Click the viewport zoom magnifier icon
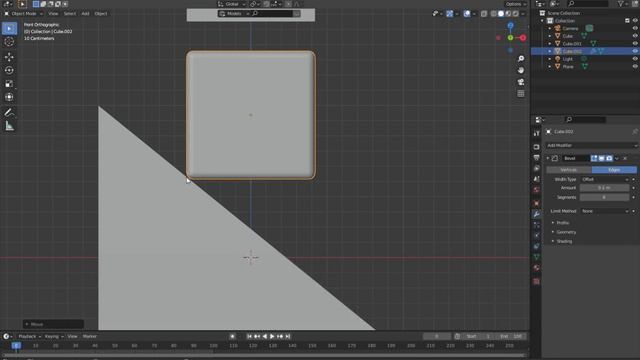This screenshot has height=360, width=640. pos(521,59)
